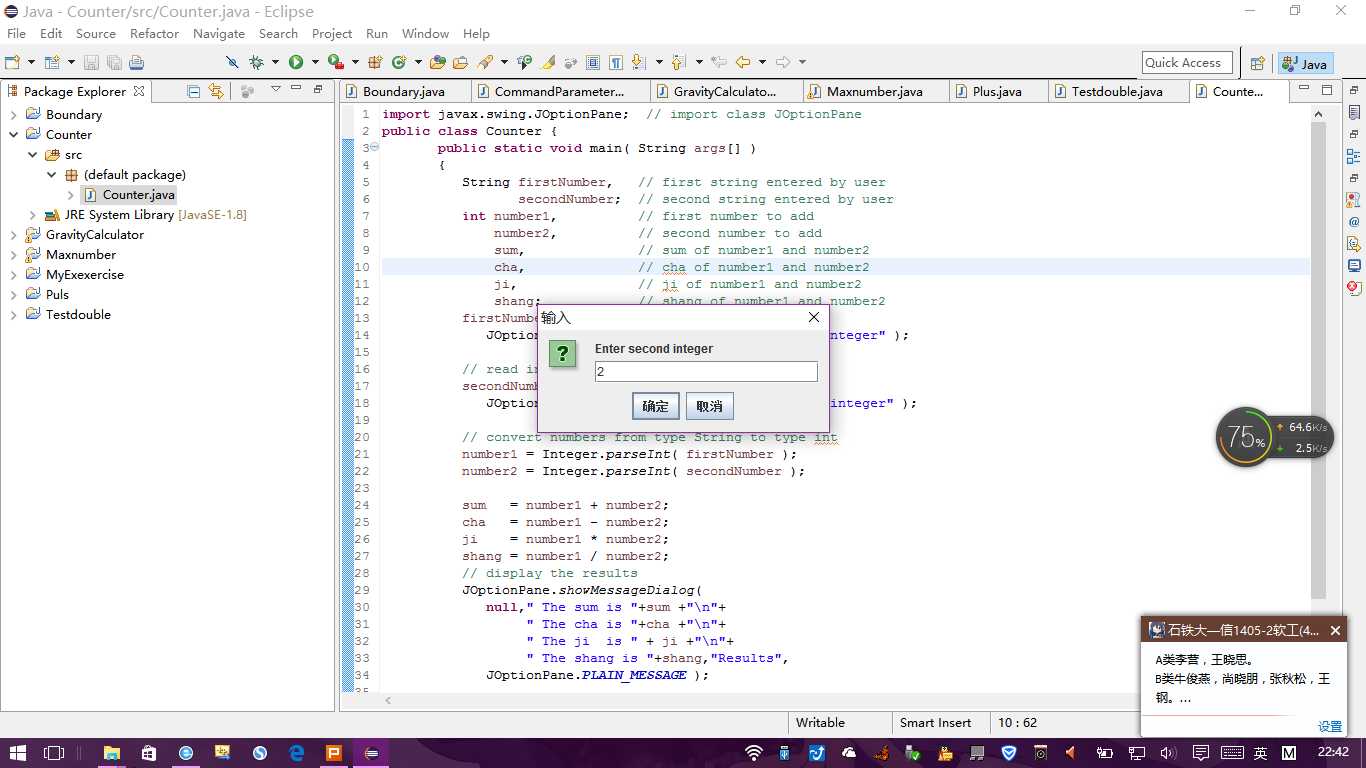Switch to the Plus.java tab

(x=997, y=91)
